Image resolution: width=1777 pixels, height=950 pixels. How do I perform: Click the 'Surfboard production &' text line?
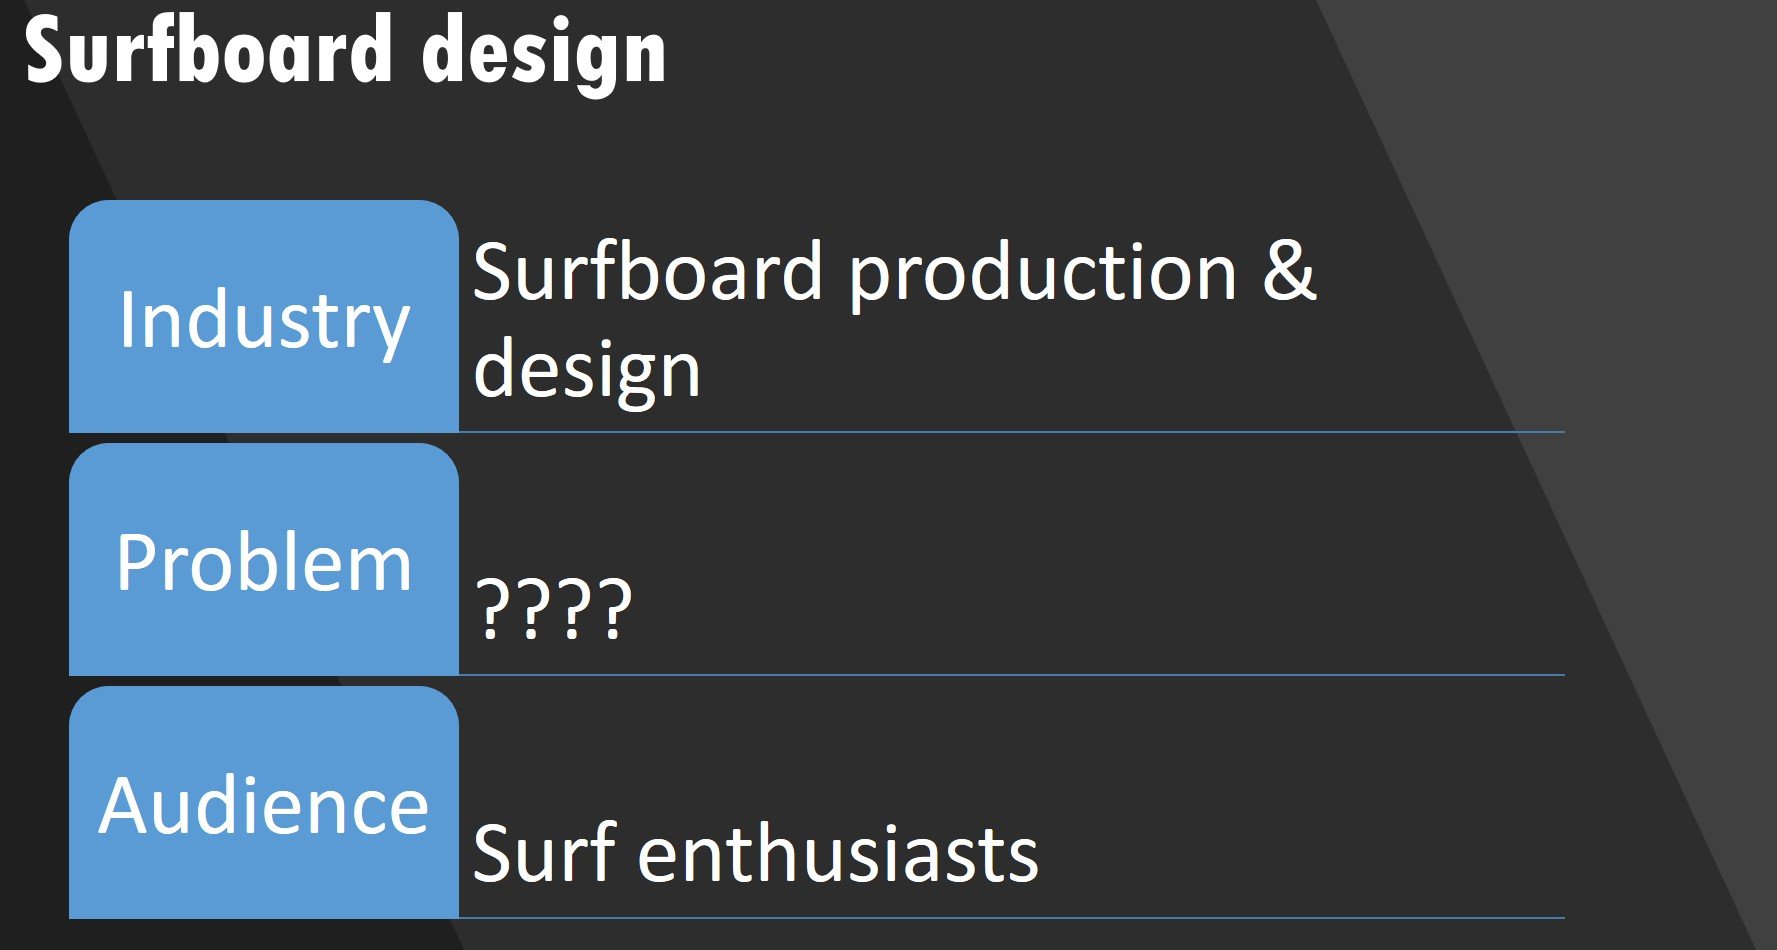(893, 272)
